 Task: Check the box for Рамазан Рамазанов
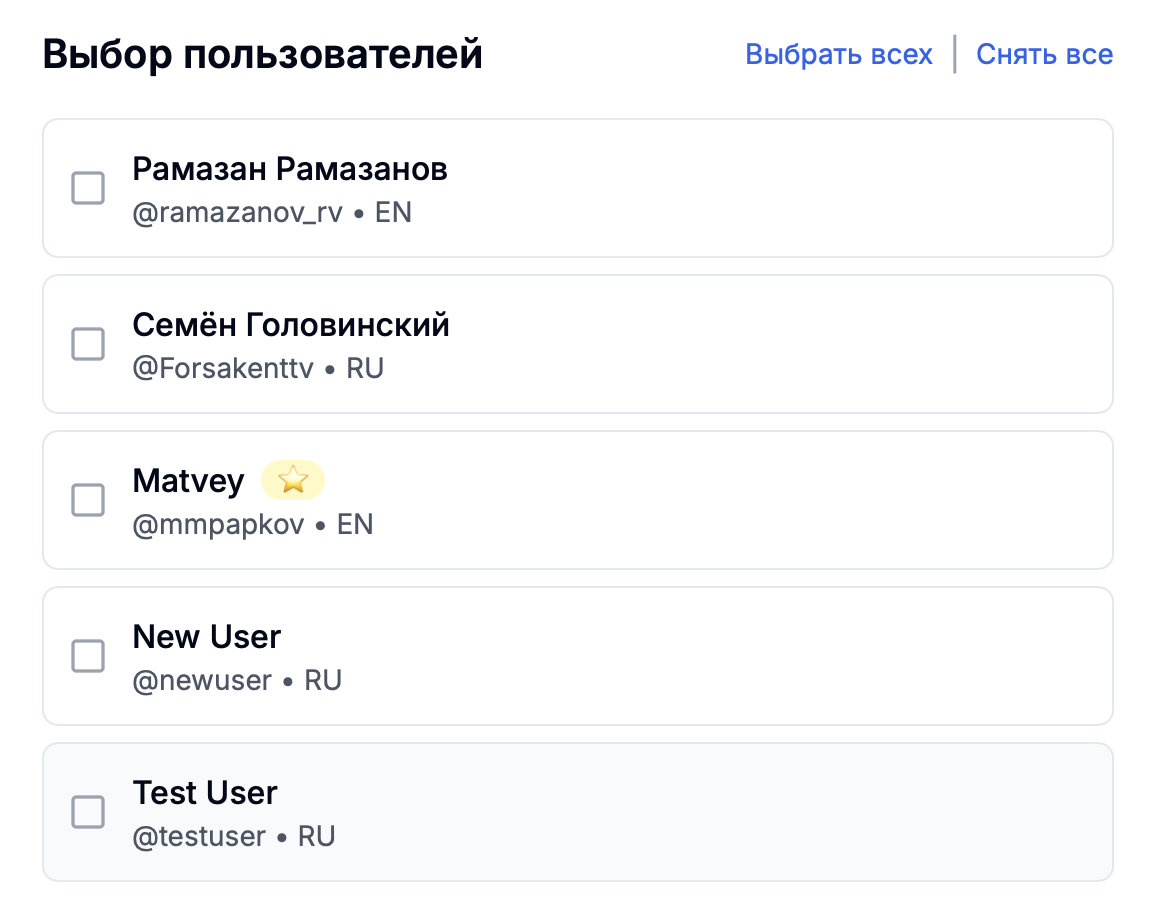tap(88, 188)
